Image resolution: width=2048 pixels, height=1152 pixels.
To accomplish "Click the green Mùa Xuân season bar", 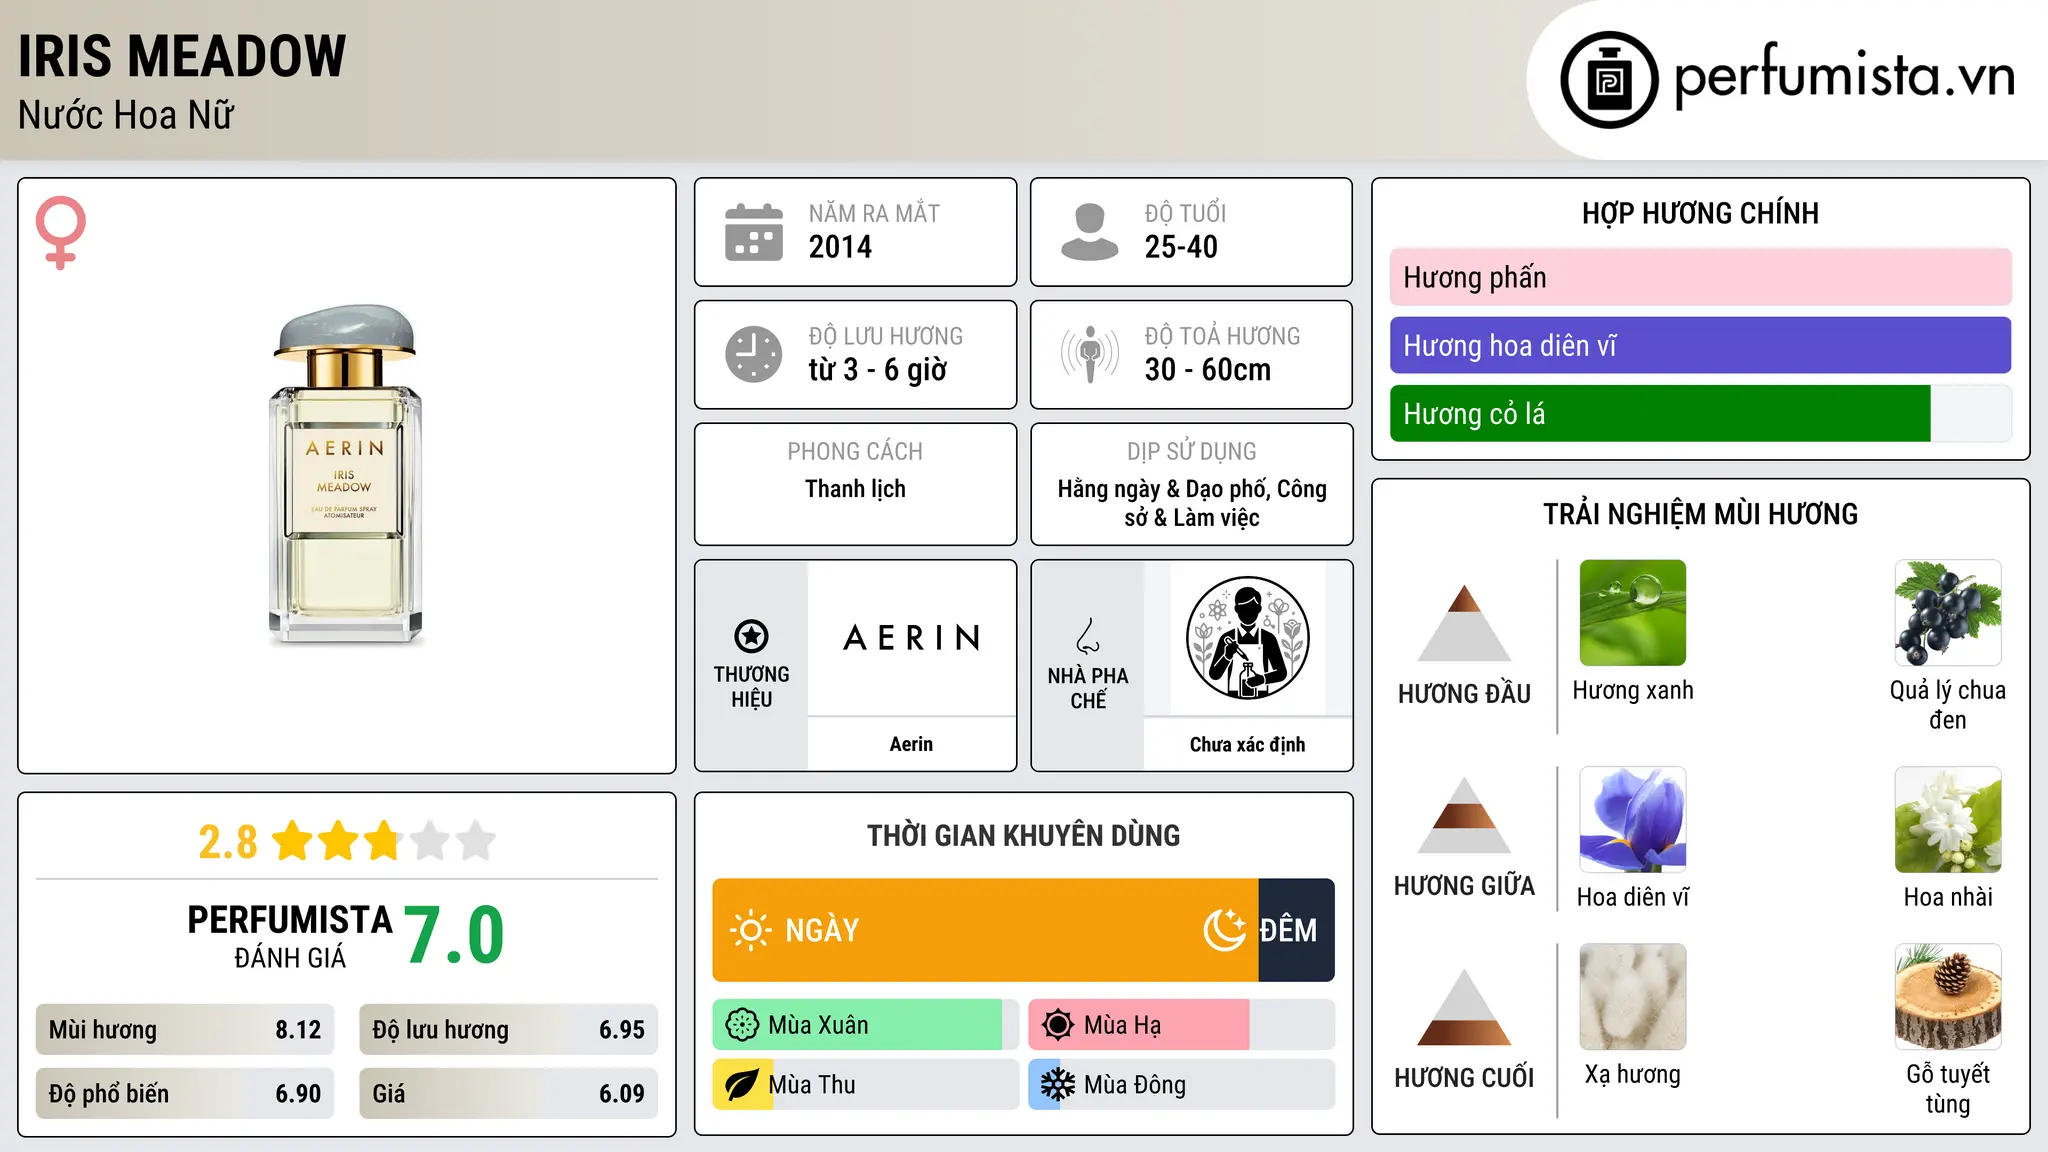I will point(857,1025).
